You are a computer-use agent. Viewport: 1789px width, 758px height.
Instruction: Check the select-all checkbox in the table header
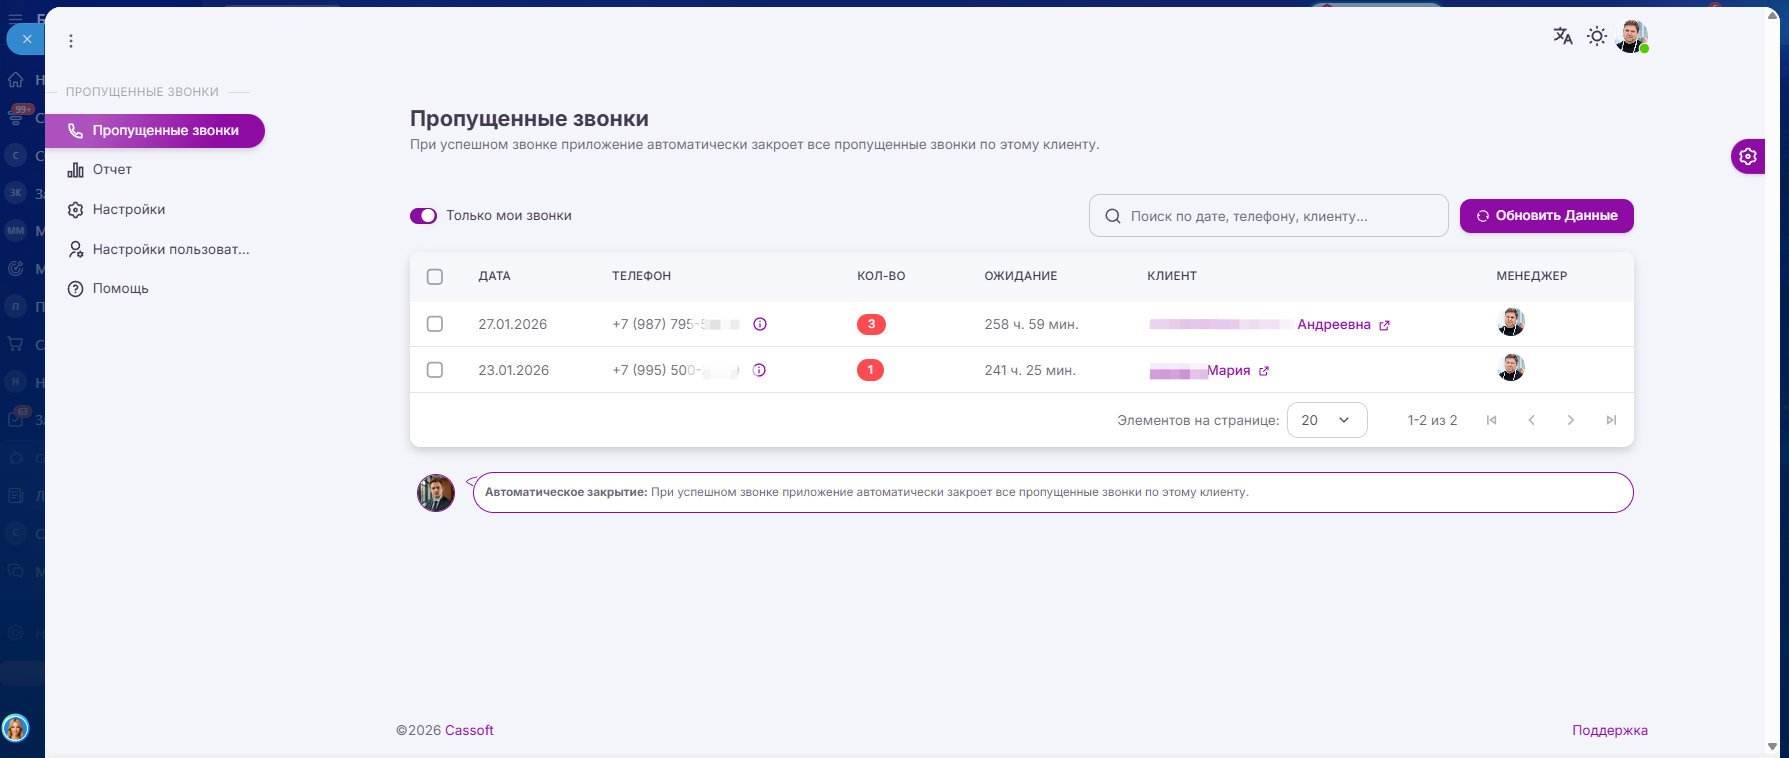pos(435,277)
